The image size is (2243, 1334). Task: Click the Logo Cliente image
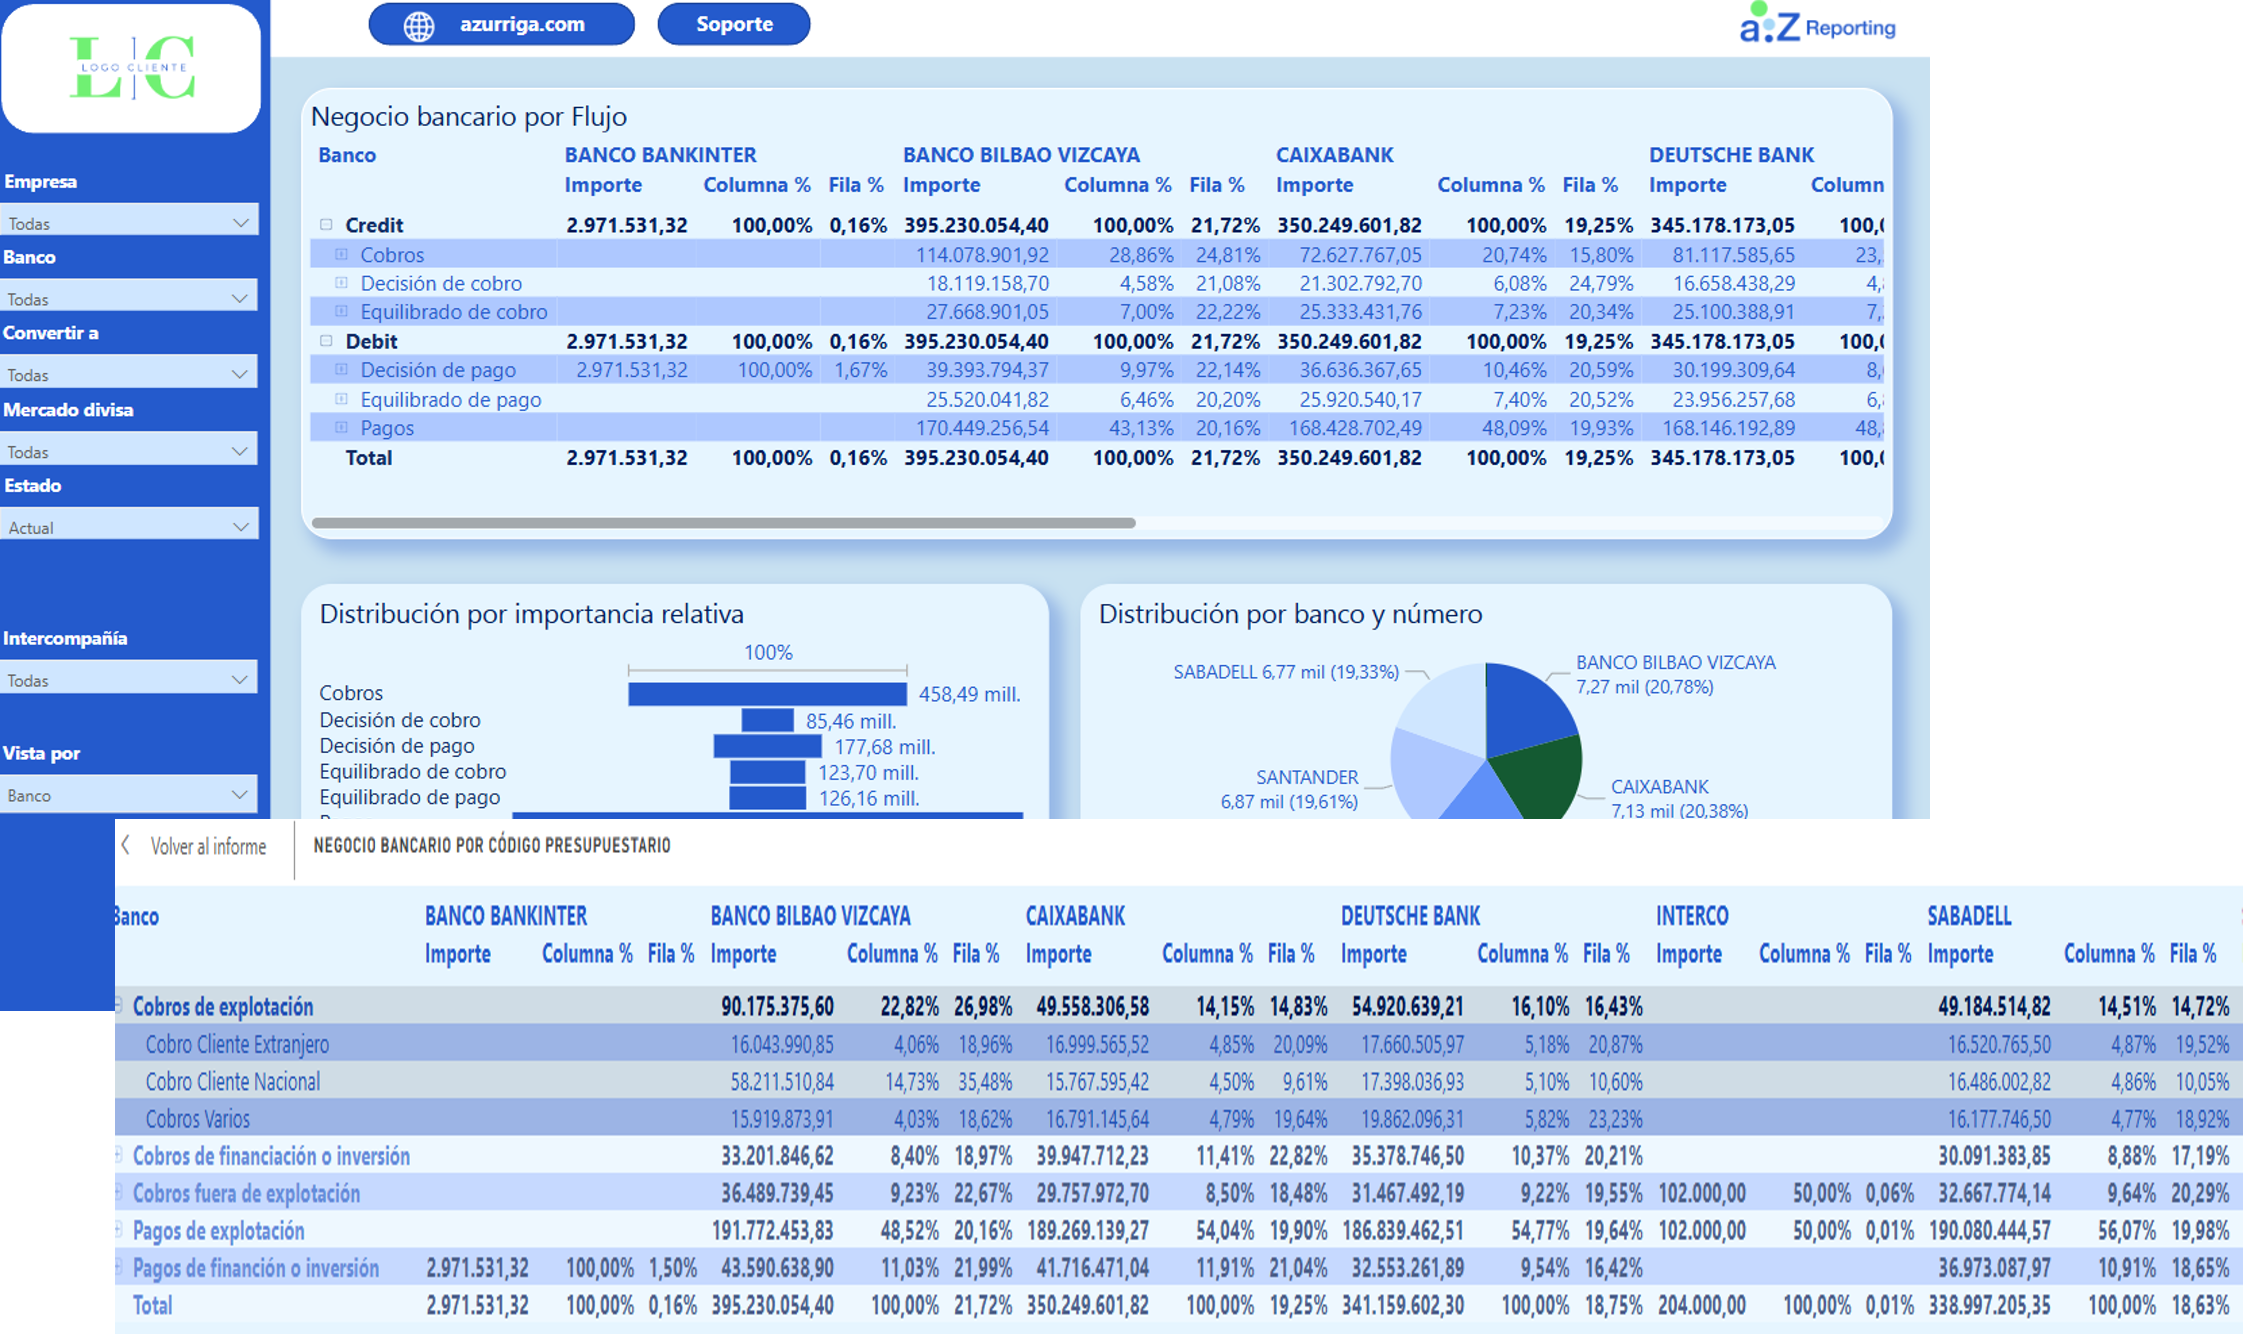click(131, 67)
